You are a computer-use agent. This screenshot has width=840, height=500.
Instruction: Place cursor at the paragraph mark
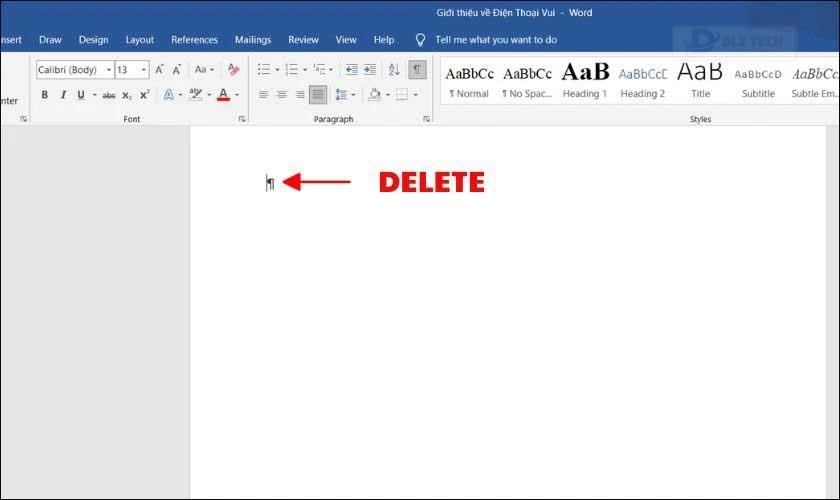(x=271, y=183)
